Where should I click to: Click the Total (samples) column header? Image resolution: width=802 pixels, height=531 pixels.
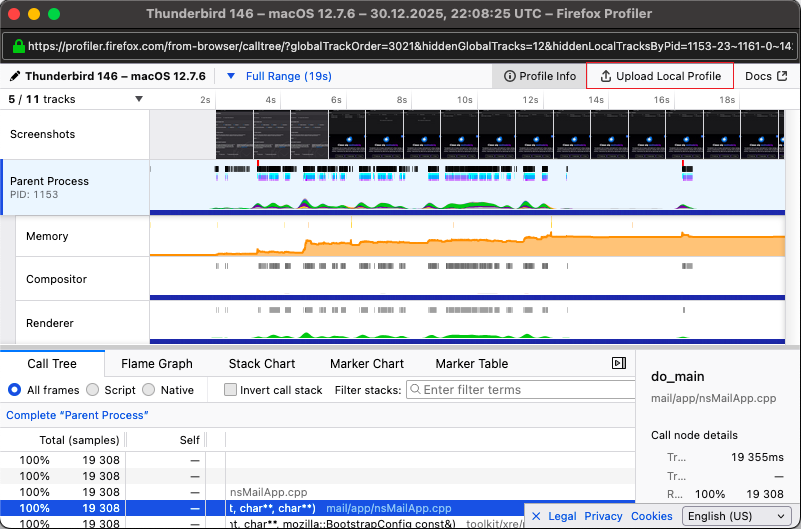[79, 440]
